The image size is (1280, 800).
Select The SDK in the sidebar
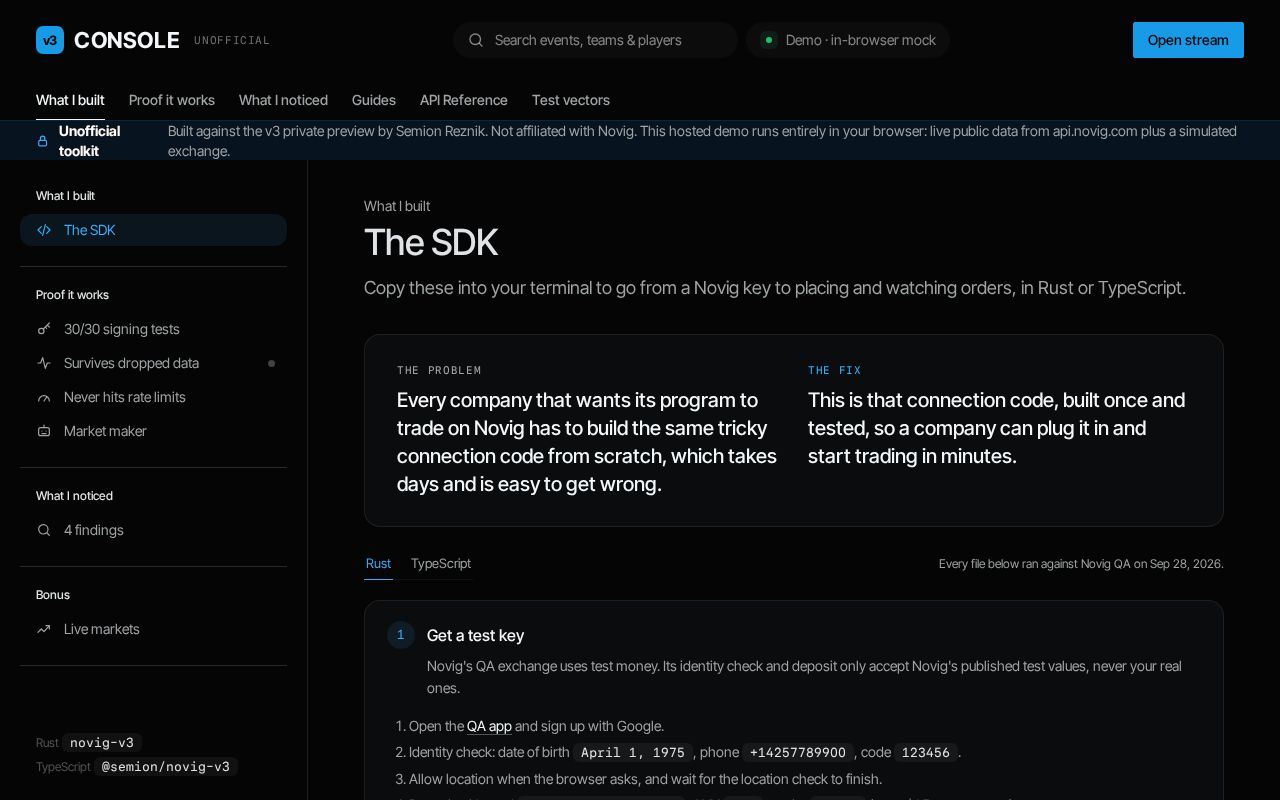[153, 230]
